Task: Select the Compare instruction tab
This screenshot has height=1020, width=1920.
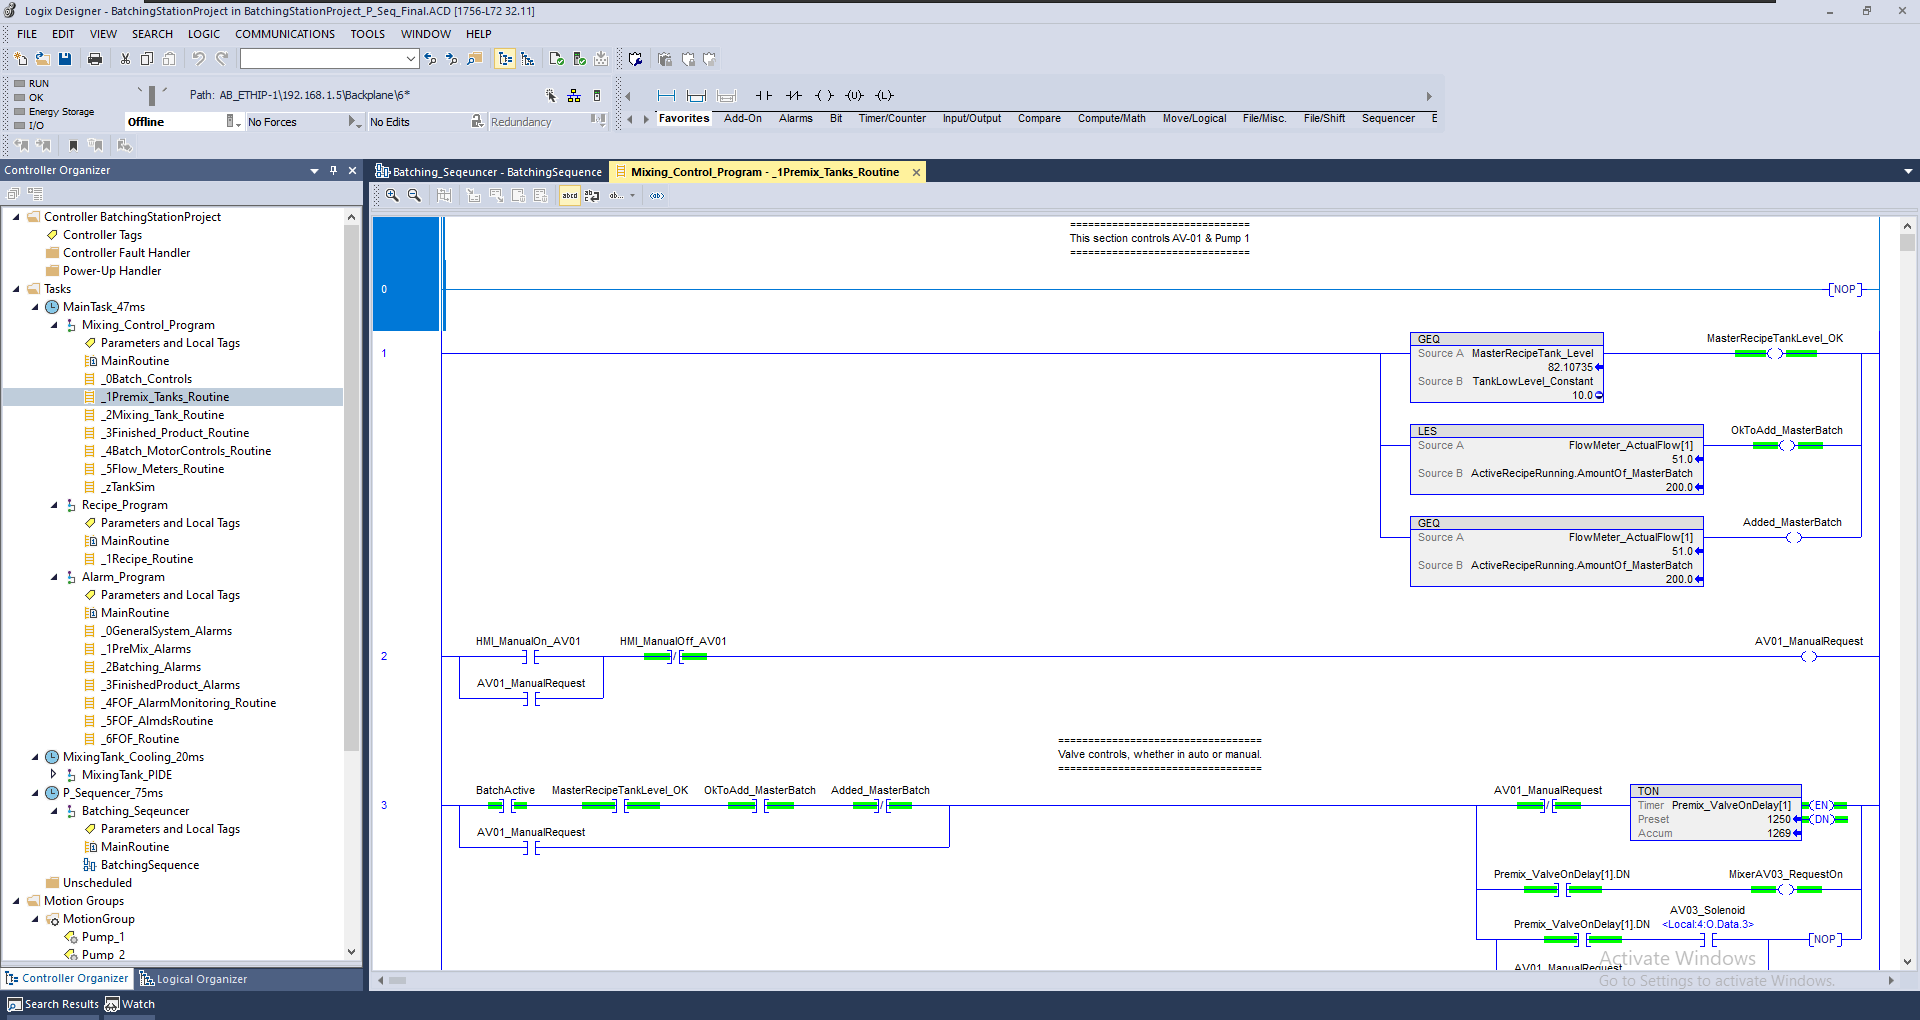Action: [1039, 119]
